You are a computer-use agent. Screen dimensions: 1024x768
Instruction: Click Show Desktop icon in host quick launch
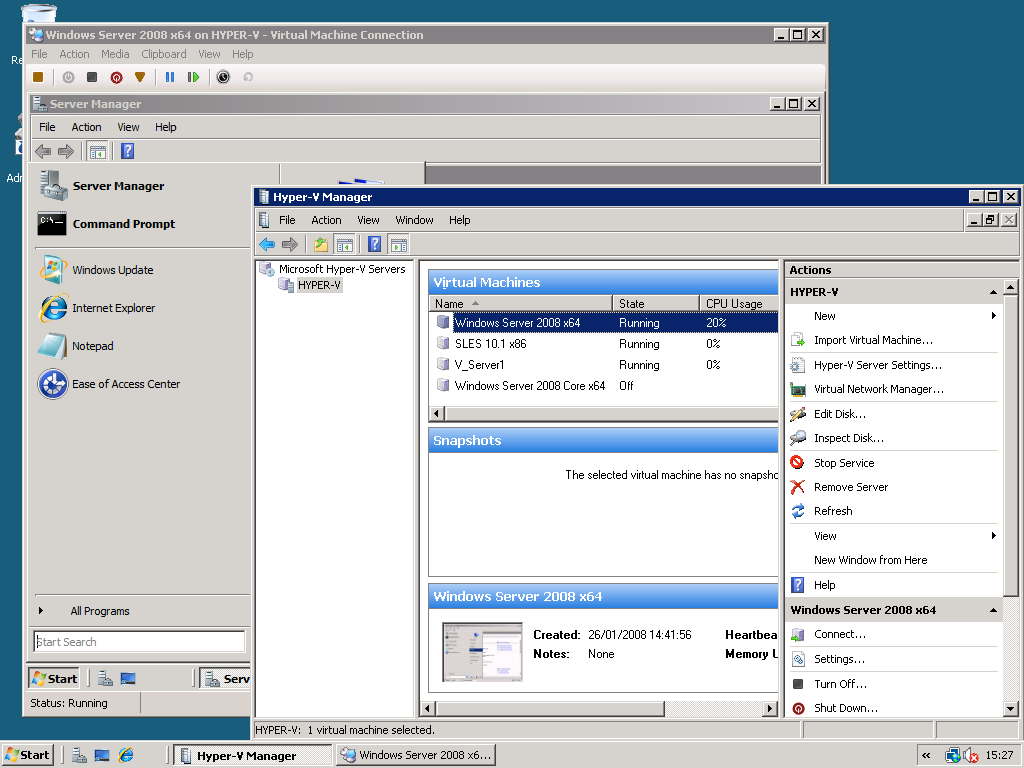102,756
